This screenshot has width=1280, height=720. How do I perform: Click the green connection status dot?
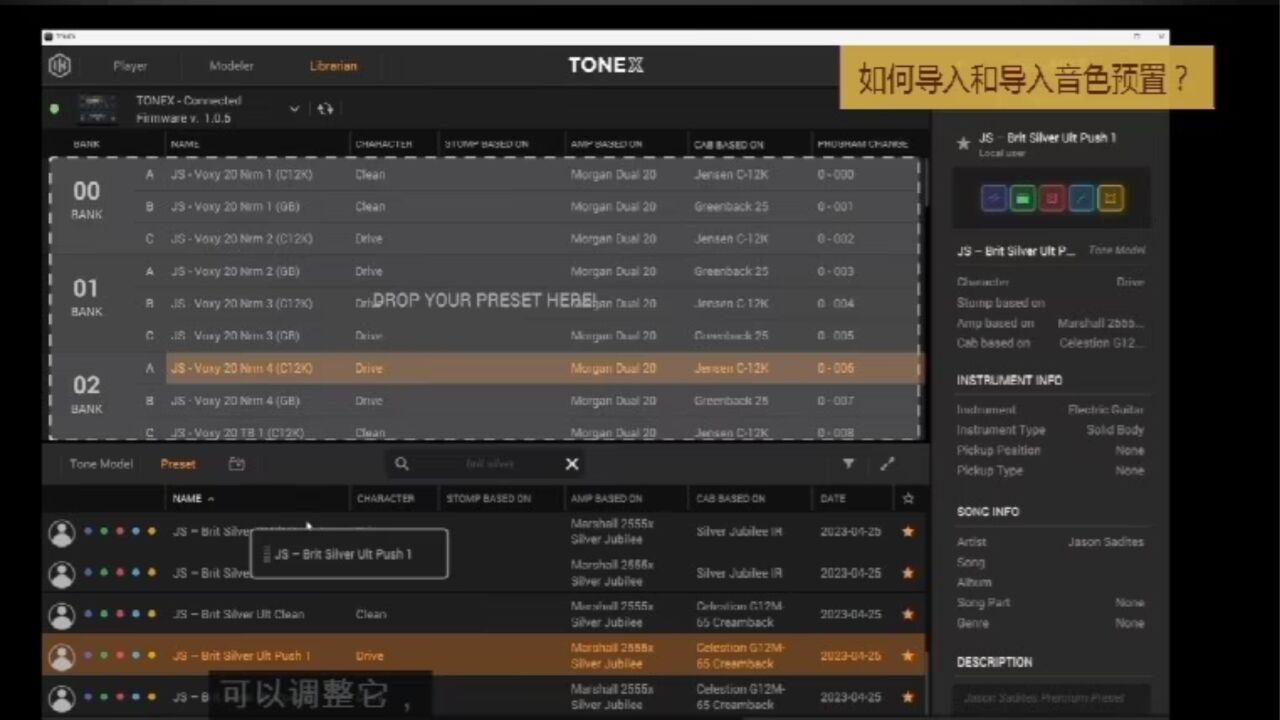pos(55,109)
